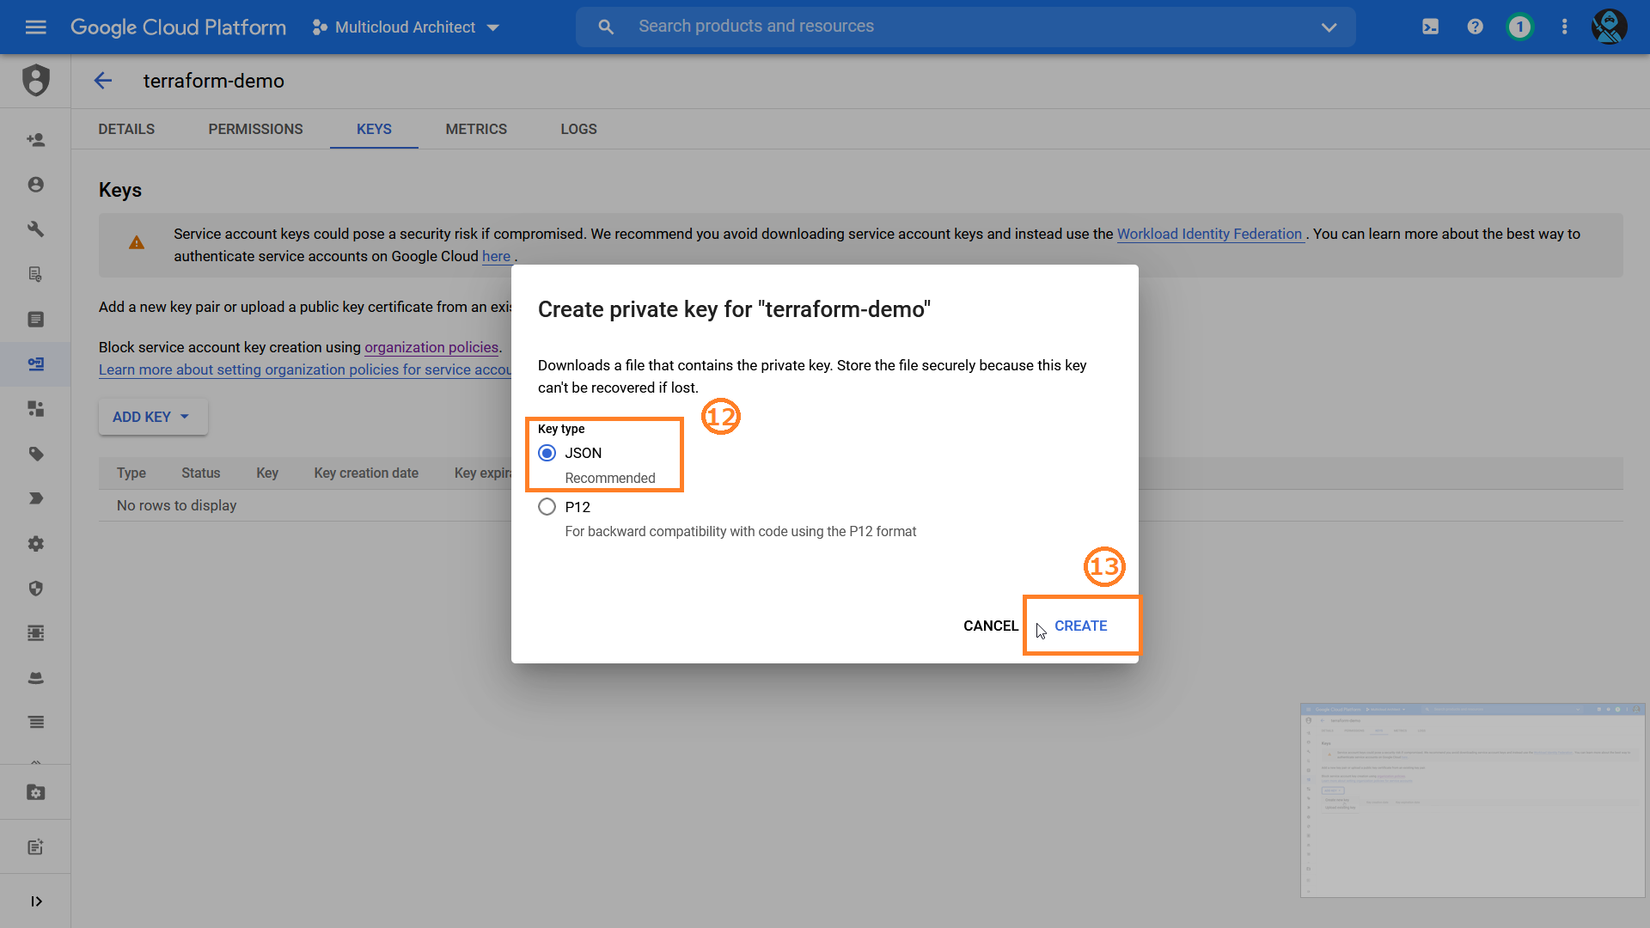This screenshot has width=1650, height=928.
Task: Click the 'Recommended' note under JSON
Action: pos(610,478)
